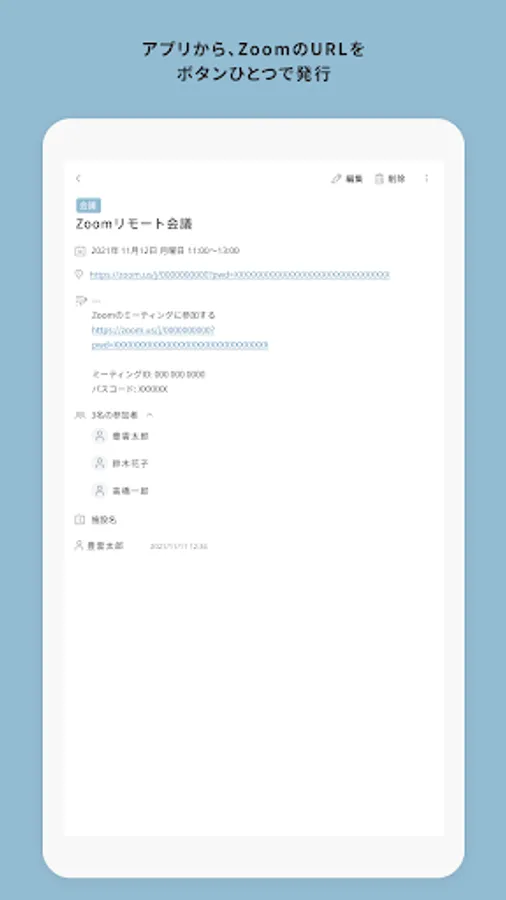Viewport: 506px width, 900px height.
Task: Select the first participant avatar in the list
Action: pos(100,436)
